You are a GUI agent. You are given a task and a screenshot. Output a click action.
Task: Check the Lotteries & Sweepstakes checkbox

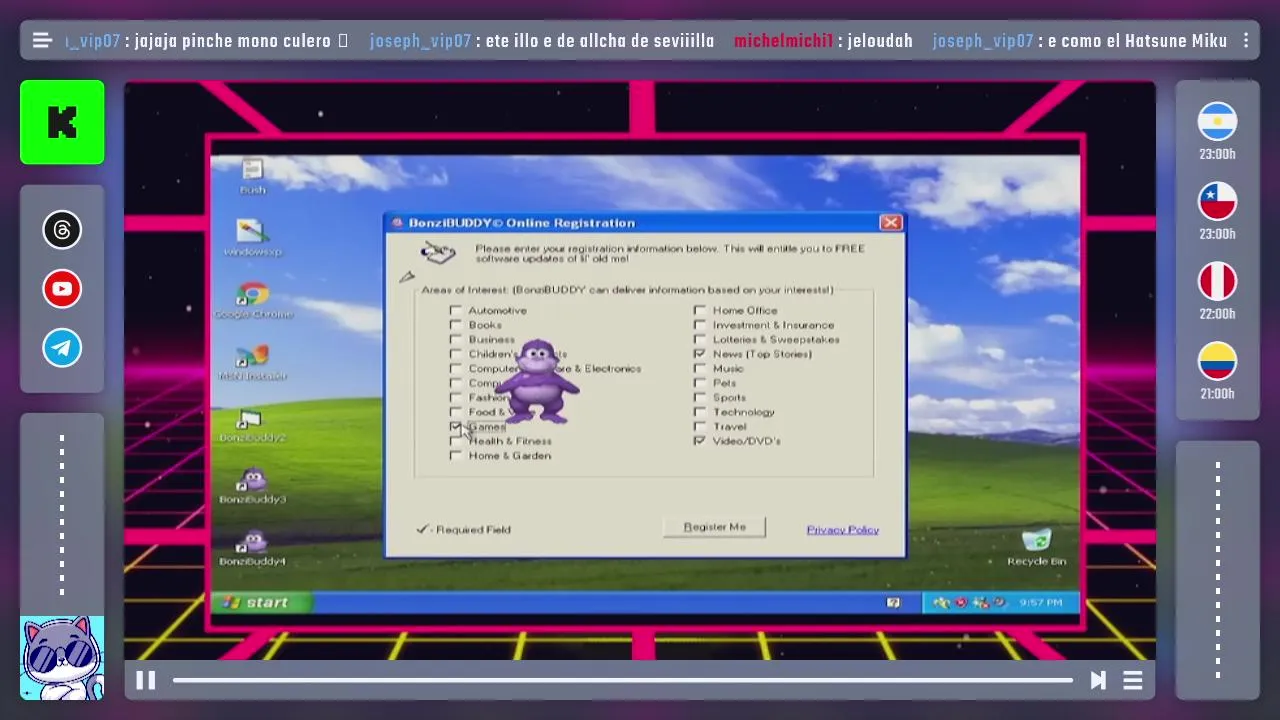point(700,339)
